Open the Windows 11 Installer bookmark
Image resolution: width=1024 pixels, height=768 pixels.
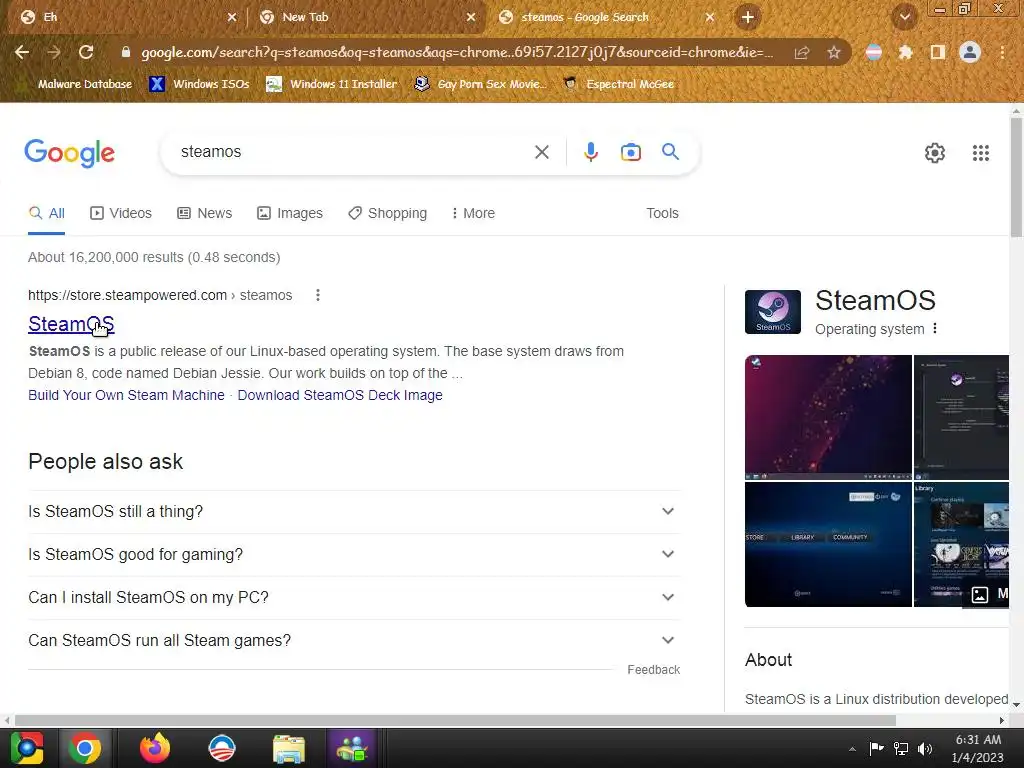tap(332, 84)
